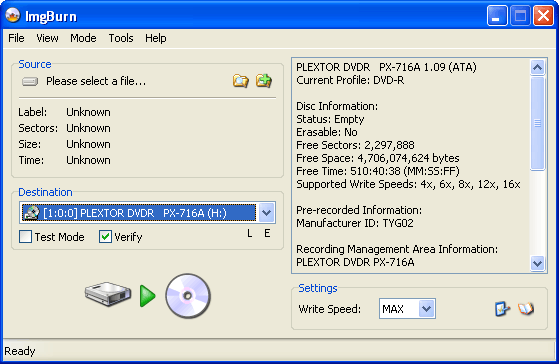Minimize the ImgBurn window

pos(497,16)
